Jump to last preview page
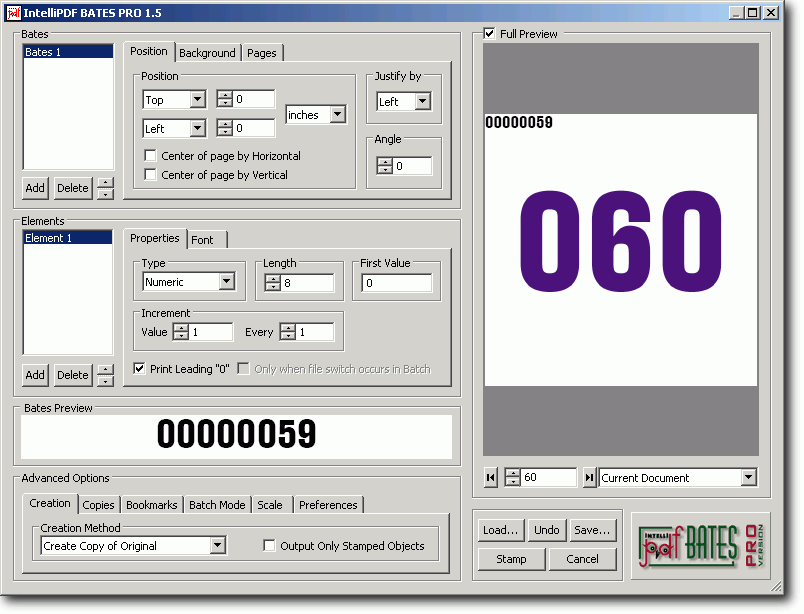This screenshot has width=804, height=614. [590, 478]
